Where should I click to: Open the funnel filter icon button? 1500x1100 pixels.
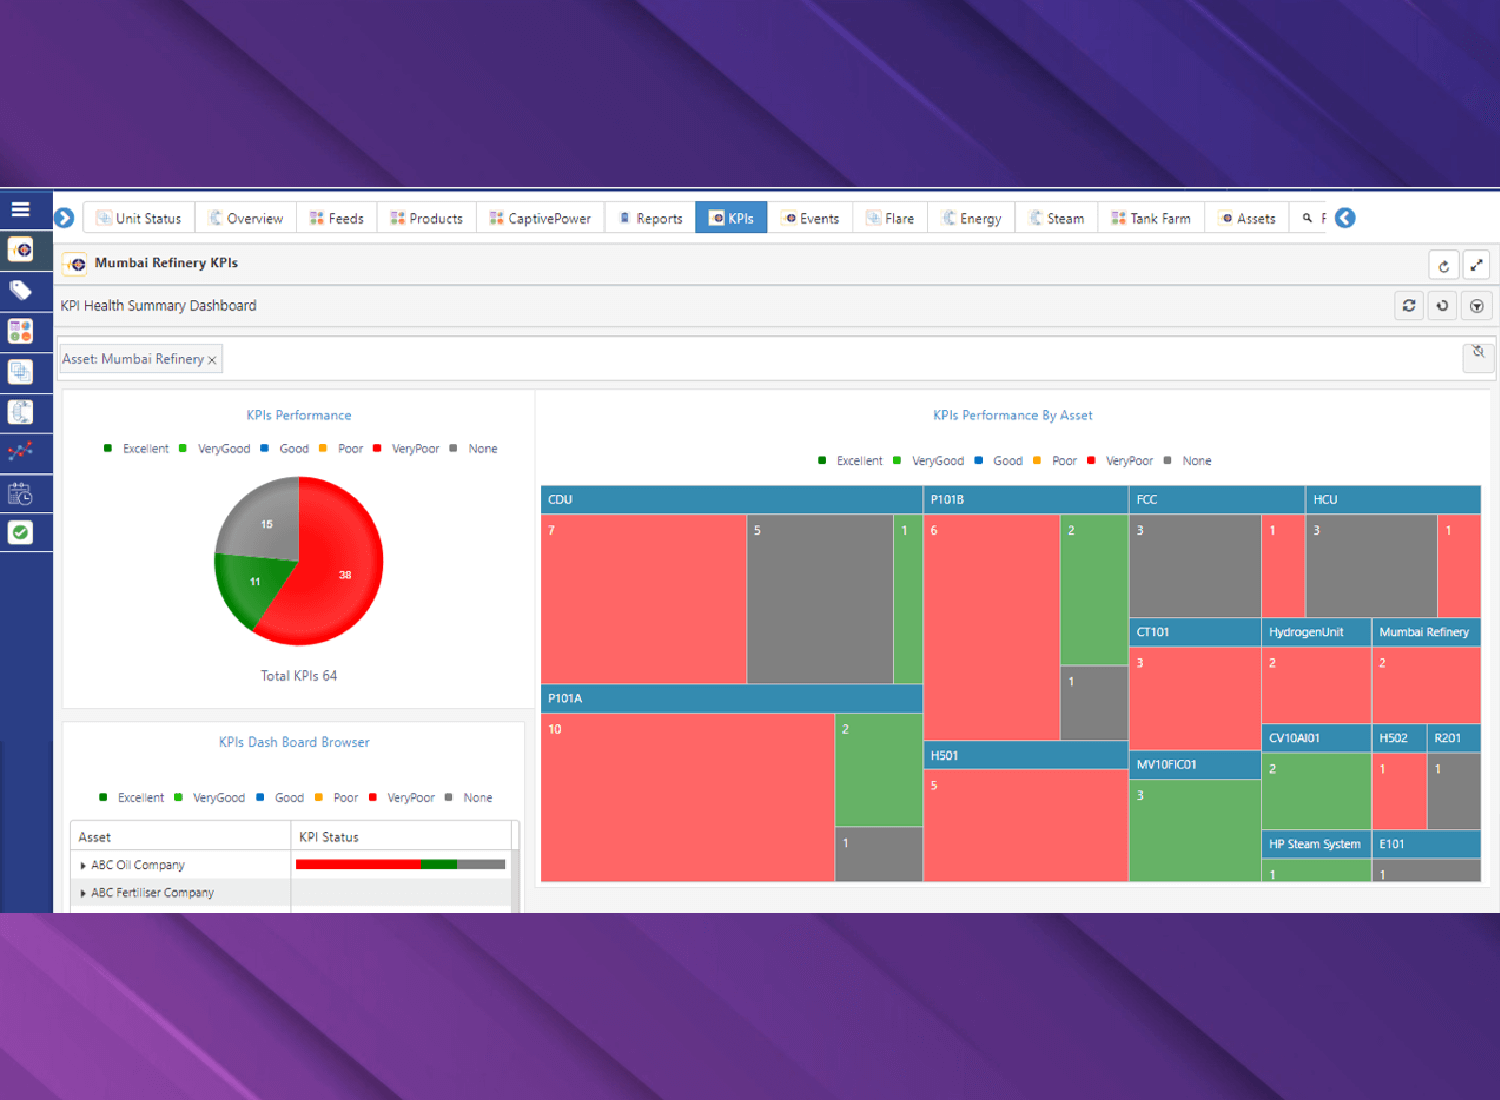(1476, 306)
